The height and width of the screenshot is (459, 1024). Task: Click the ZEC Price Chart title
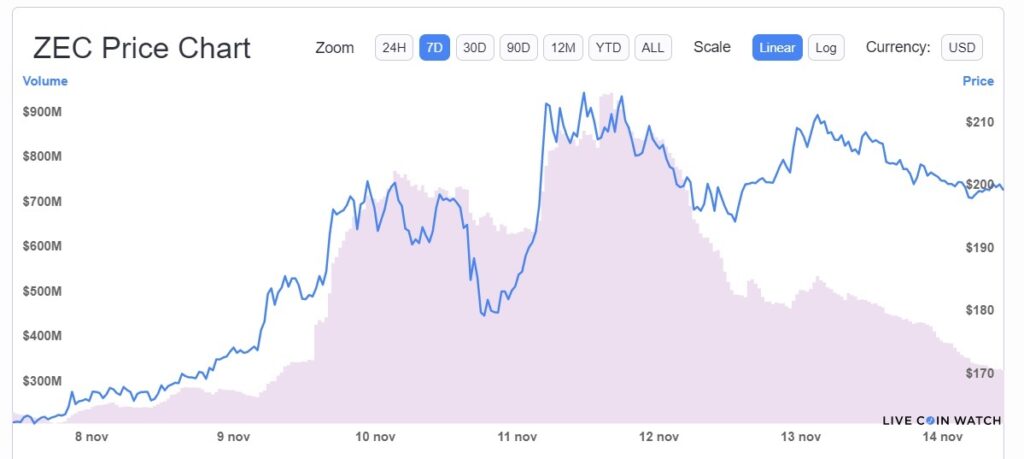point(142,48)
